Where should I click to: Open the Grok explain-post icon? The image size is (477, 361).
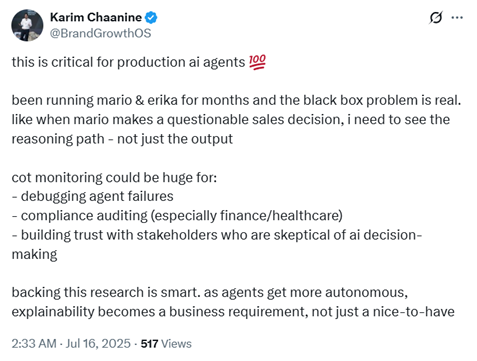(x=436, y=17)
